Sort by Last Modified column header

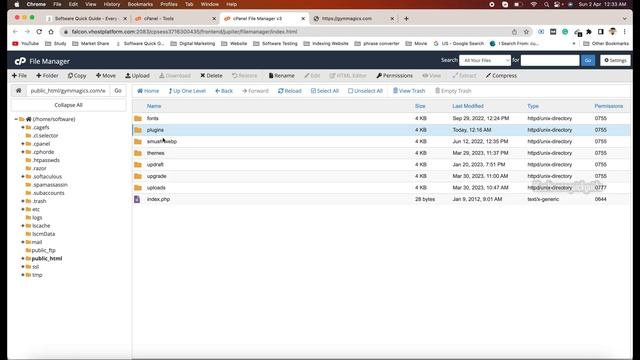(468, 106)
